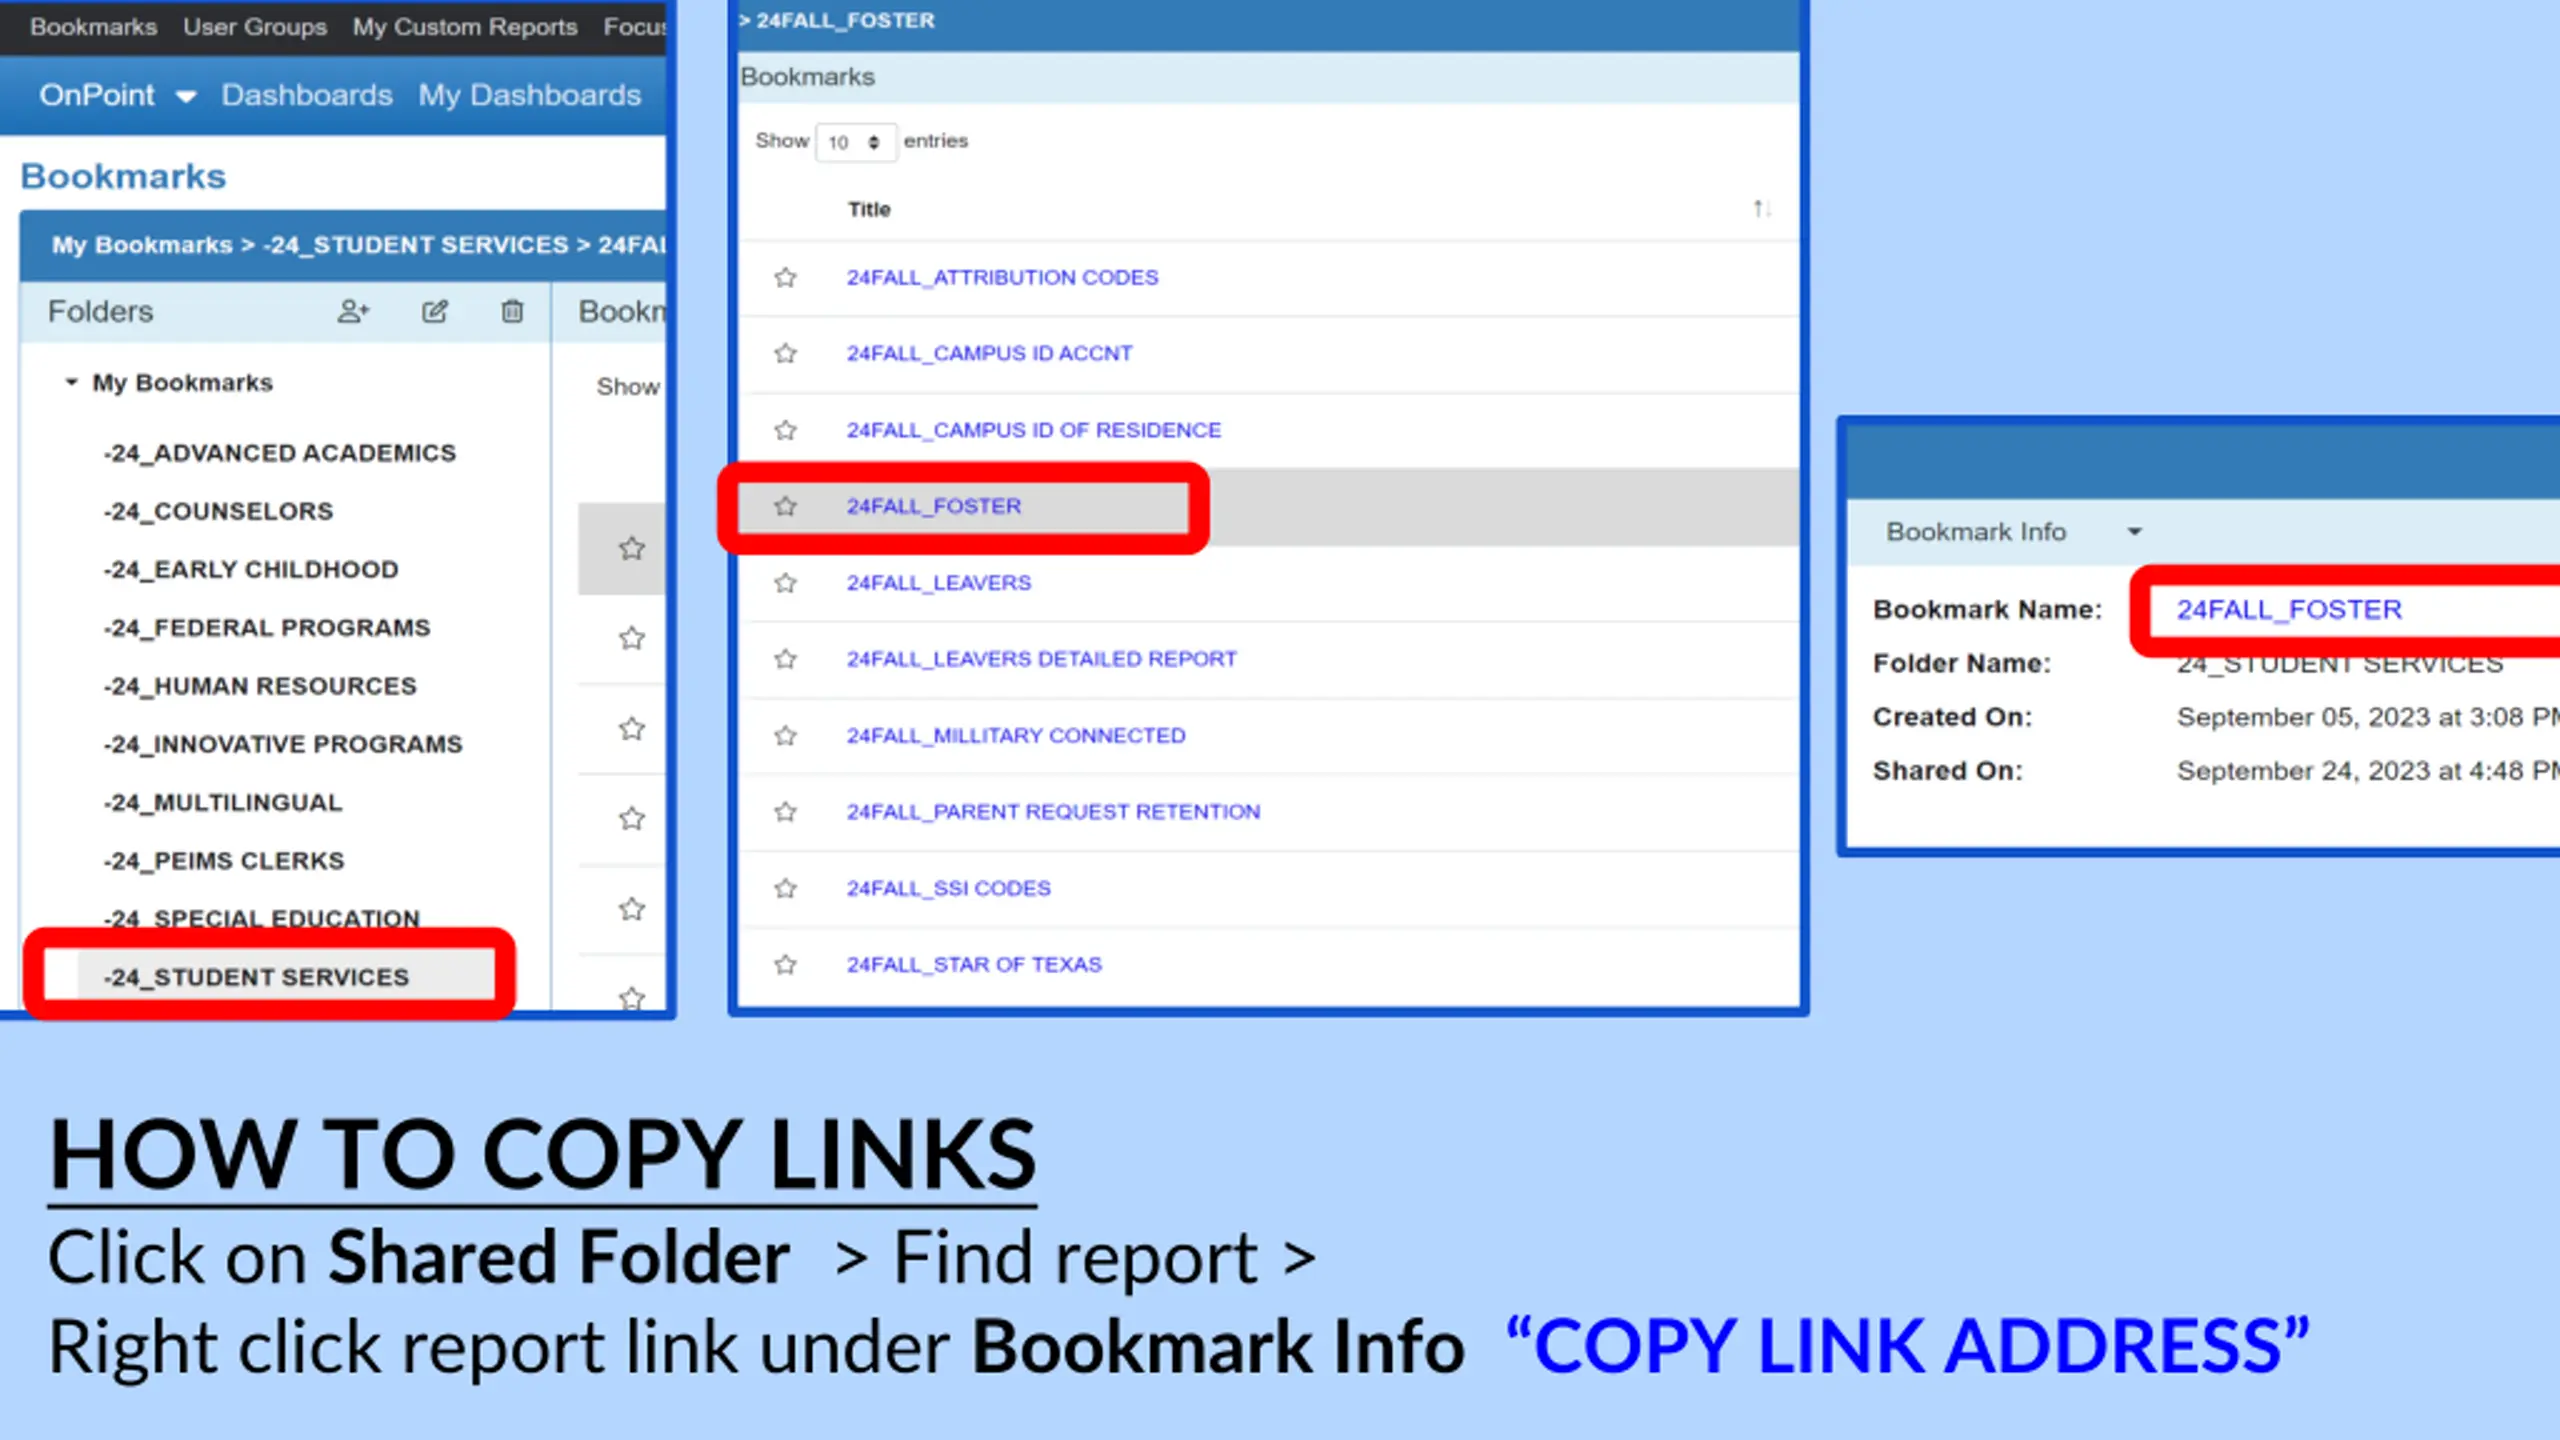Open the 24FALL_CAMPUS ID OF RESIDENCE link

1034,430
